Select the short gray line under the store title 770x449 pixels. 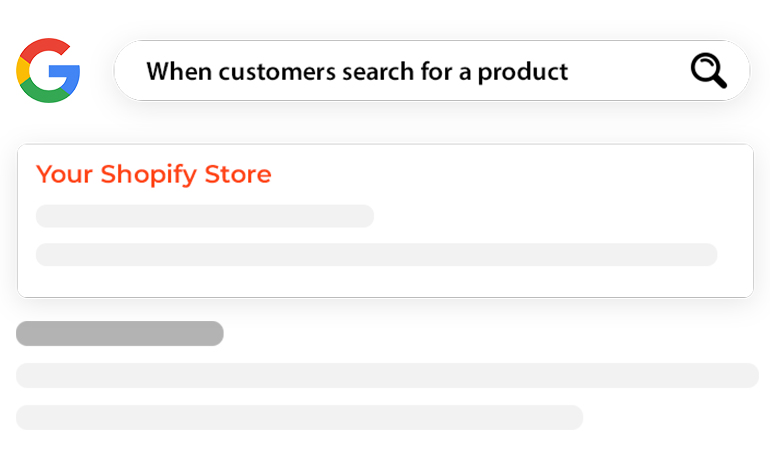tap(205, 216)
